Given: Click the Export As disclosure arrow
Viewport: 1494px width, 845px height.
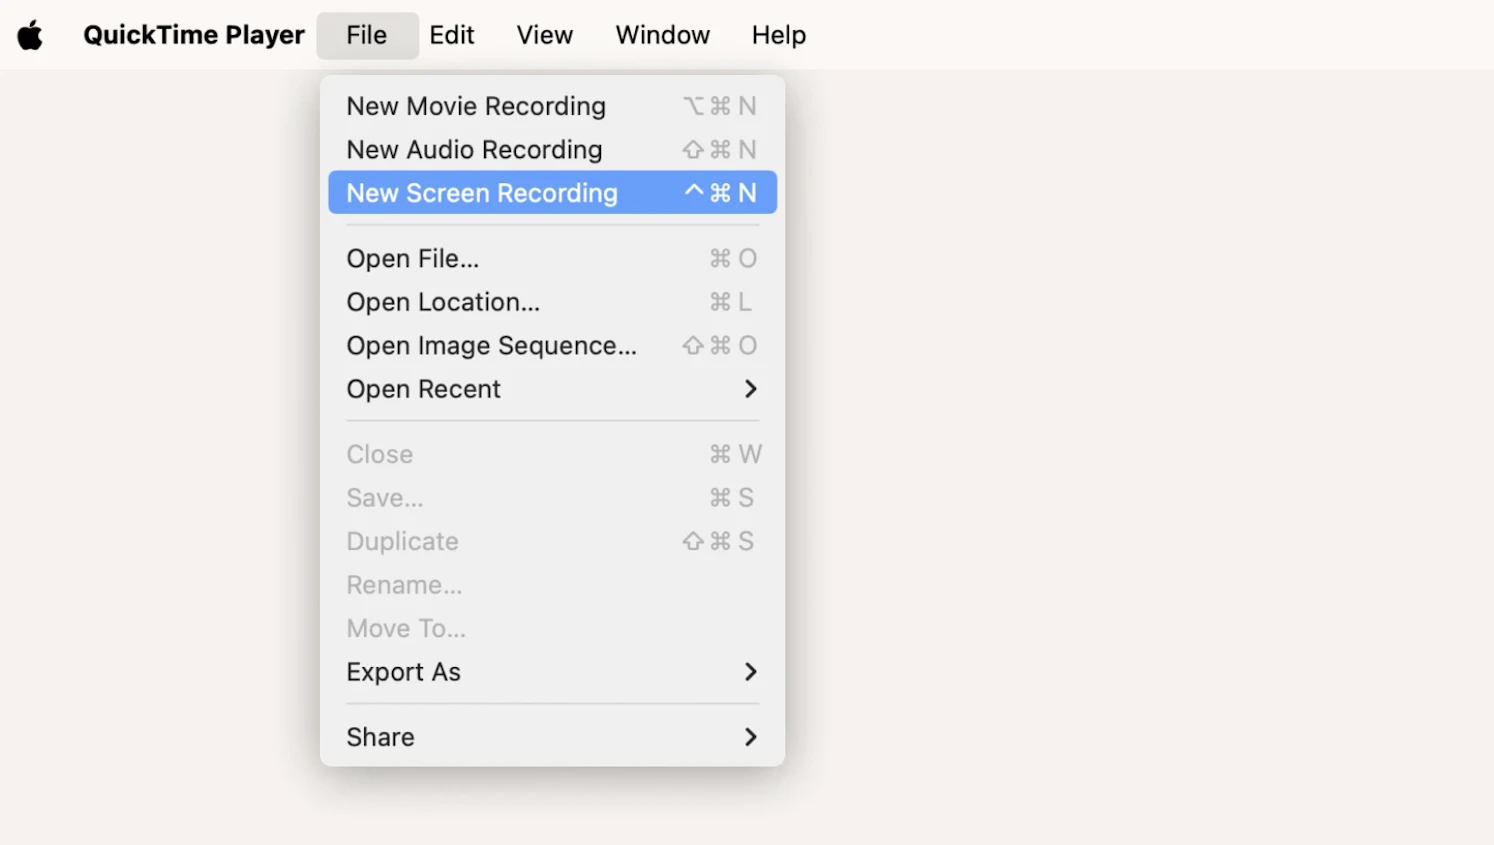Looking at the screenshot, I should (751, 671).
